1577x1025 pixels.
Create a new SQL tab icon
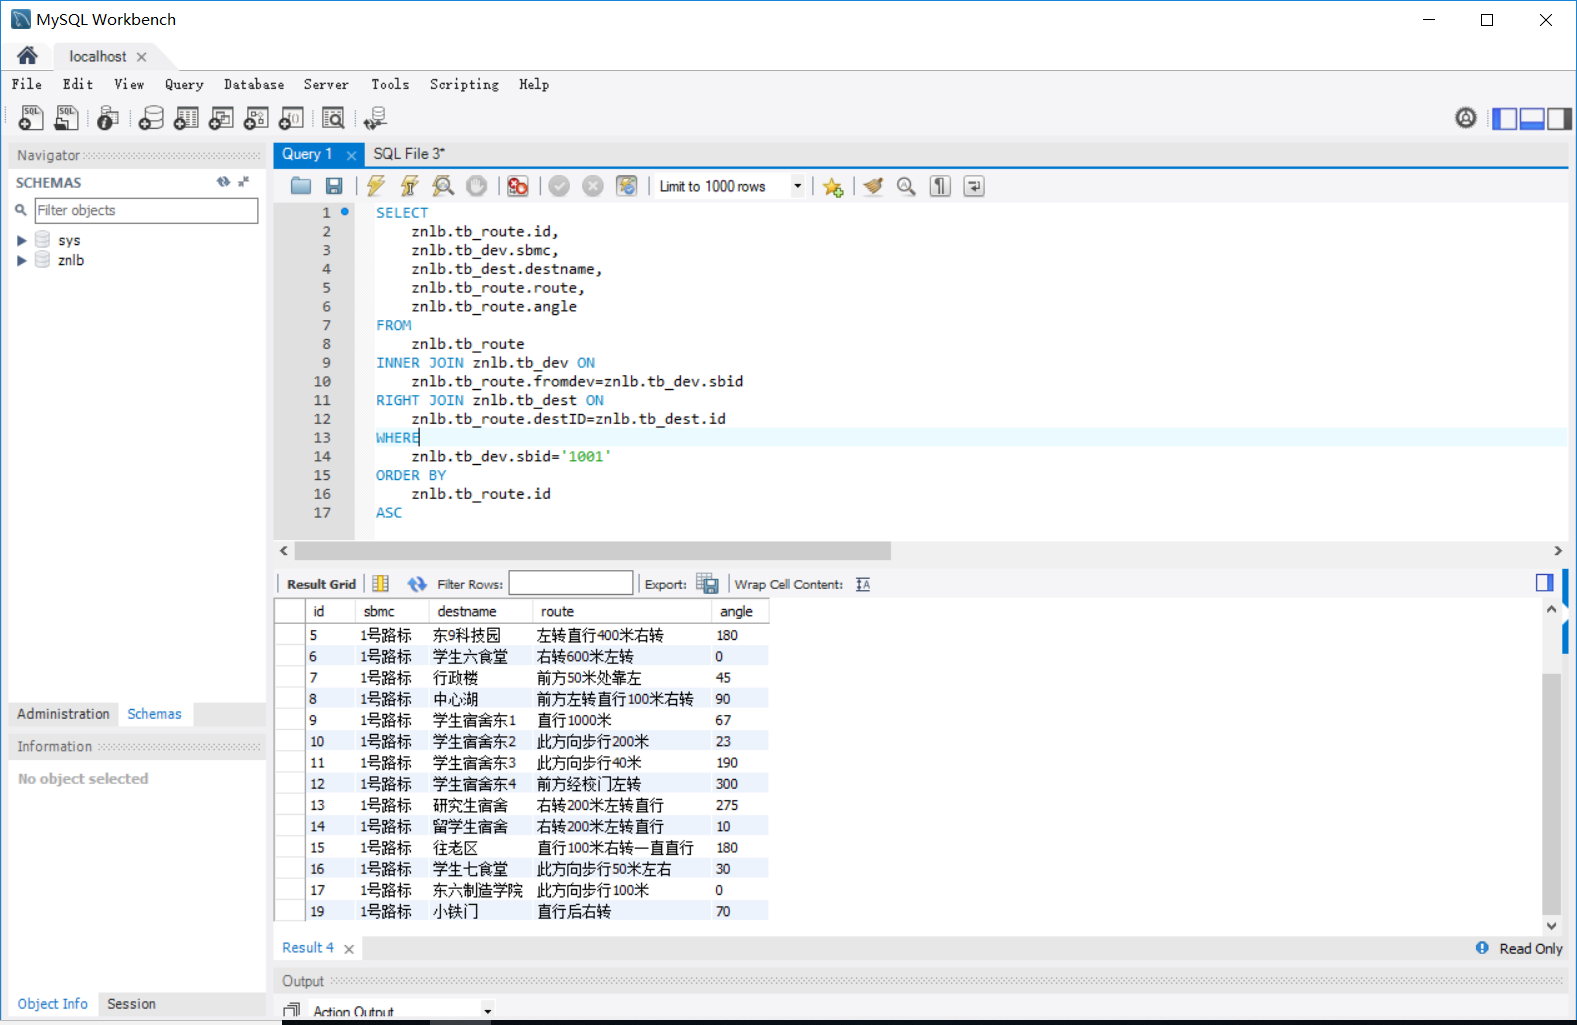click(x=31, y=119)
